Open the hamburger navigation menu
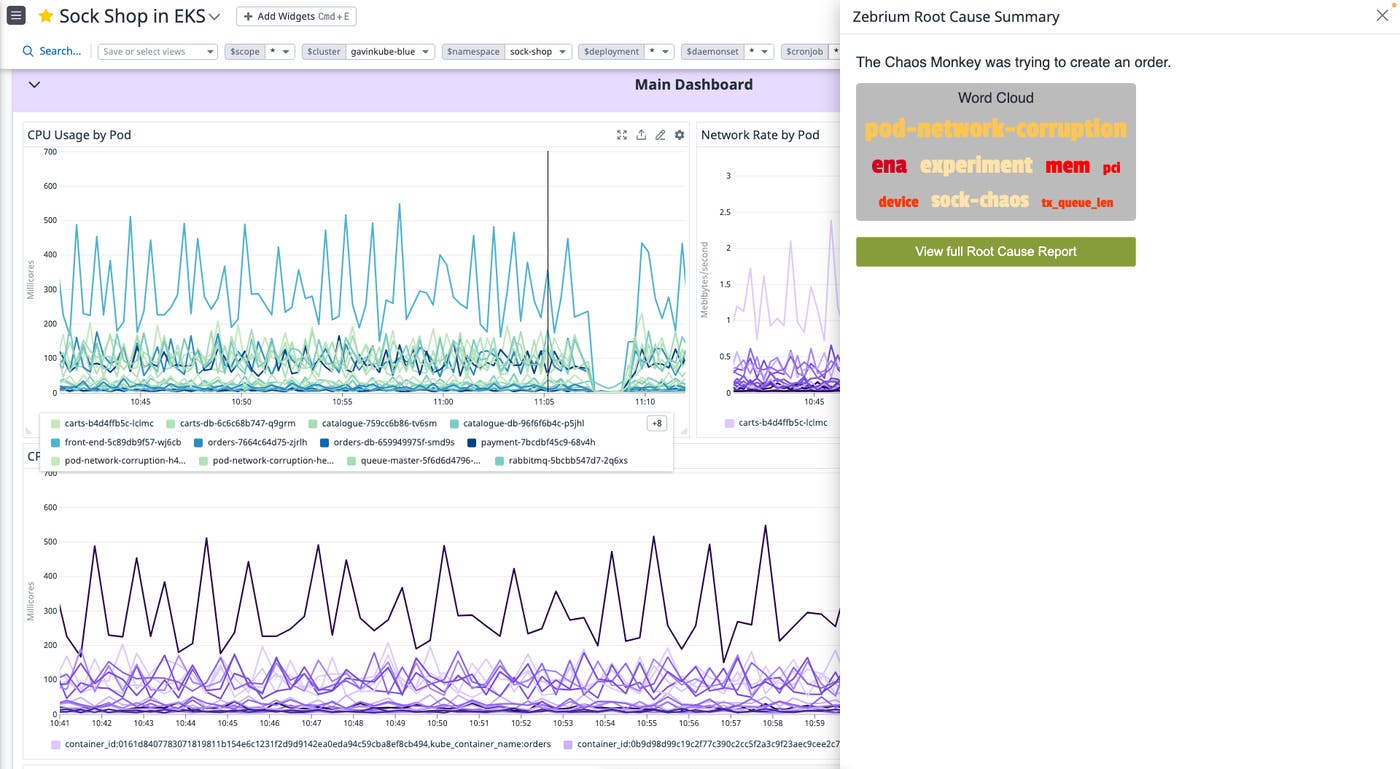The width and height of the screenshot is (1400, 769). point(16,16)
